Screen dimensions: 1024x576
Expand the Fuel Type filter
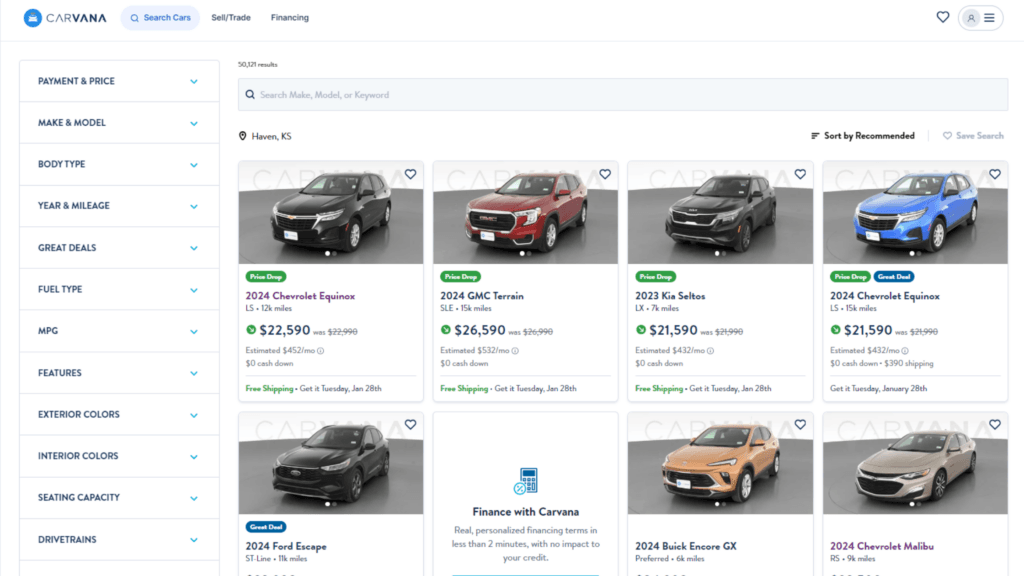point(119,289)
